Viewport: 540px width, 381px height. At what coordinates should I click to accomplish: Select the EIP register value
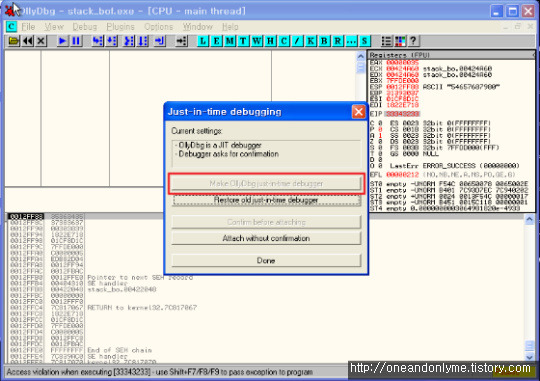(402, 114)
